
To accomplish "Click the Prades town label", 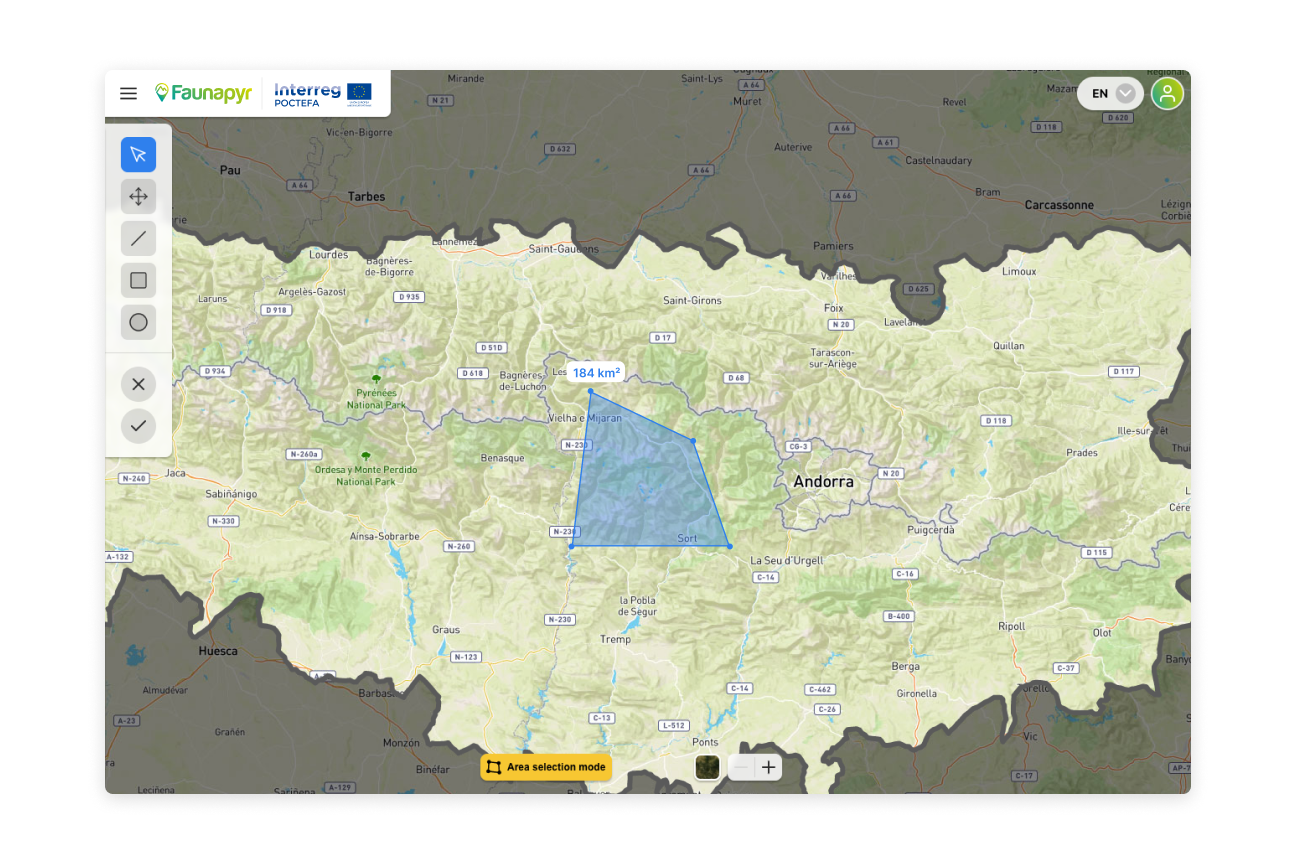I will click(1081, 452).
